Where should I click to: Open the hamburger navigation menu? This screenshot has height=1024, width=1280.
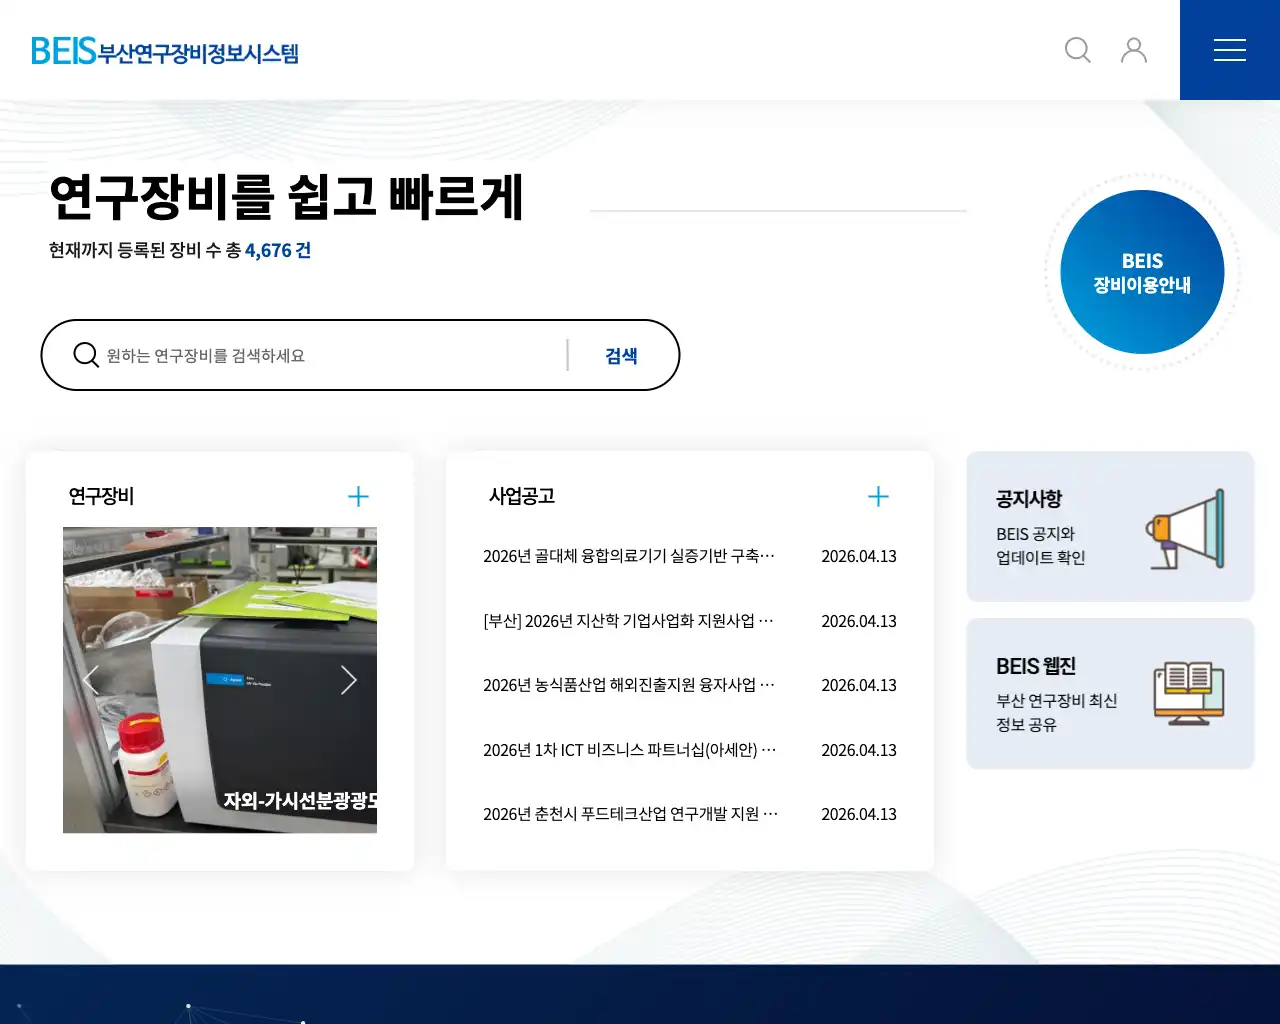(x=1230, y=50)
